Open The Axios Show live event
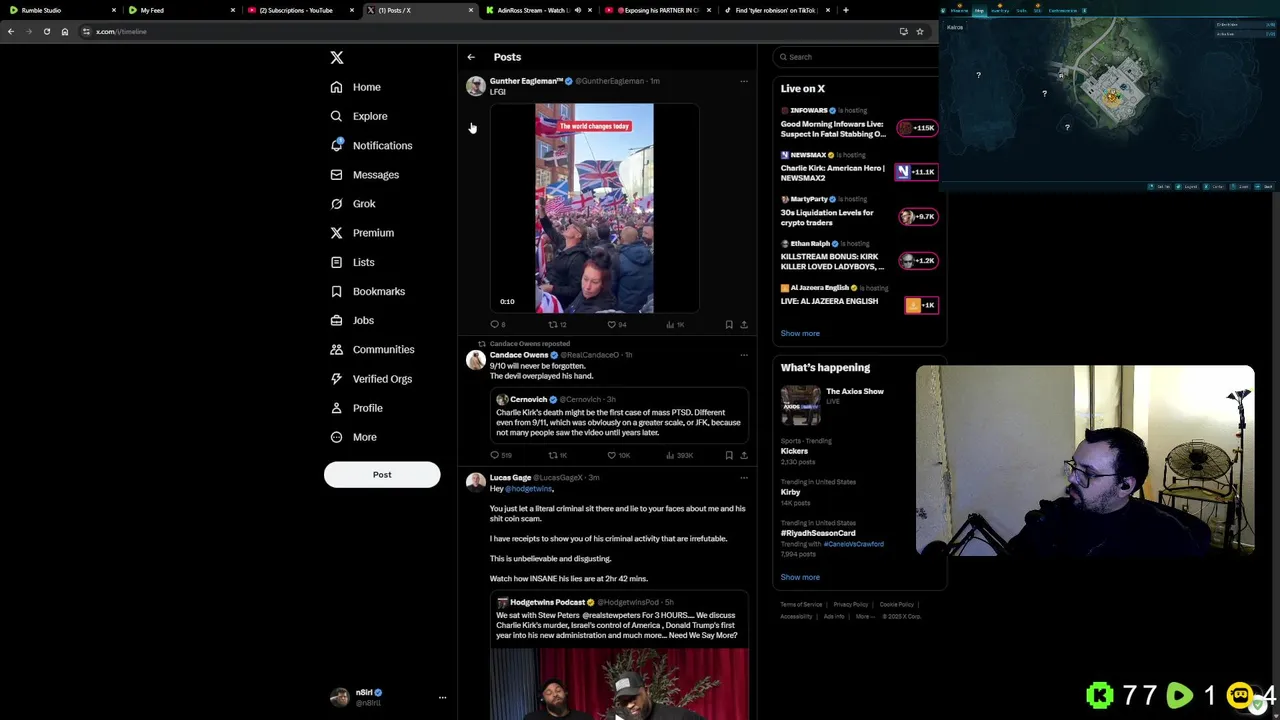Image resolution: width=1280 pixels, height=720 pixels. click(x=859, y=404)
